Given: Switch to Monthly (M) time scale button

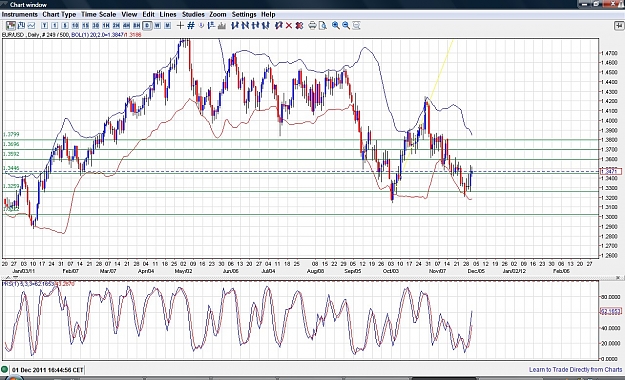Looking at the screenshot, I should tap(167, 26).
